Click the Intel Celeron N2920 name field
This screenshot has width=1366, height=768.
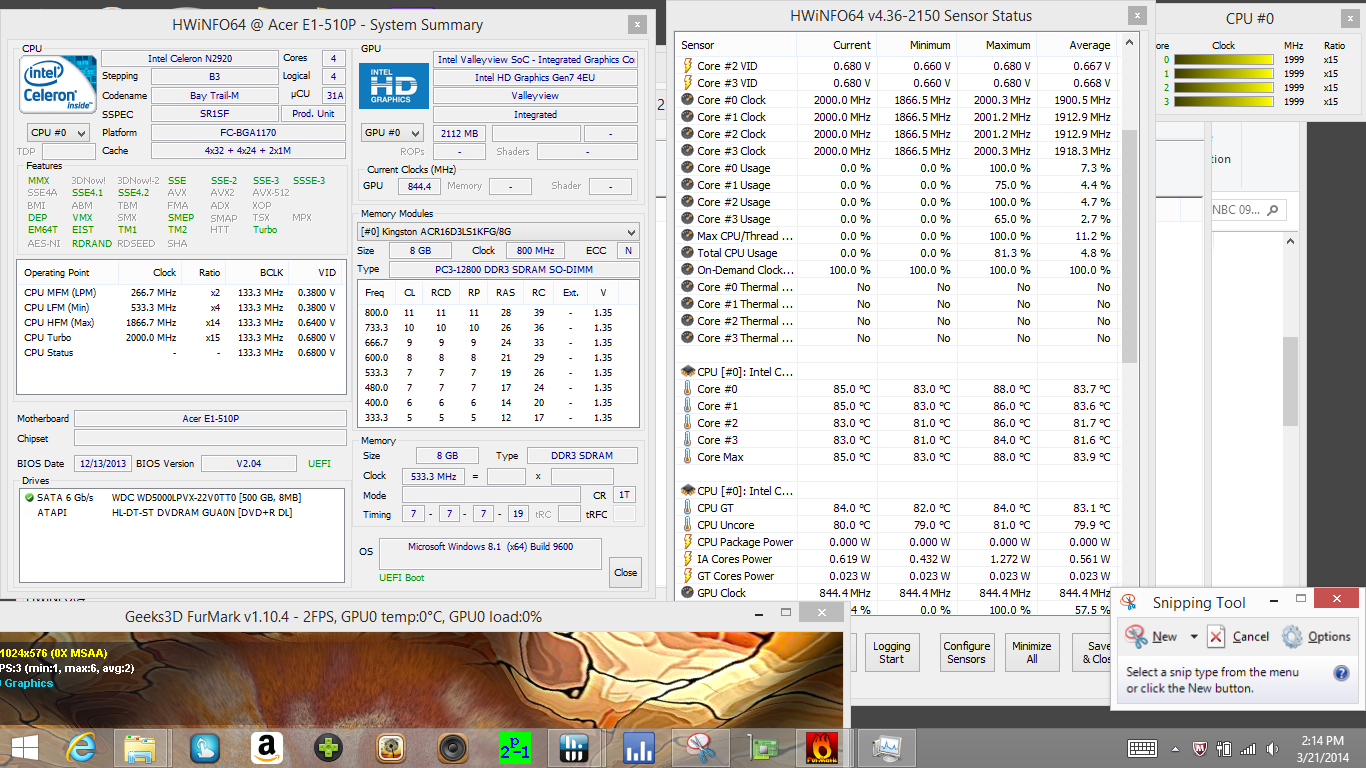pos(190,59)
